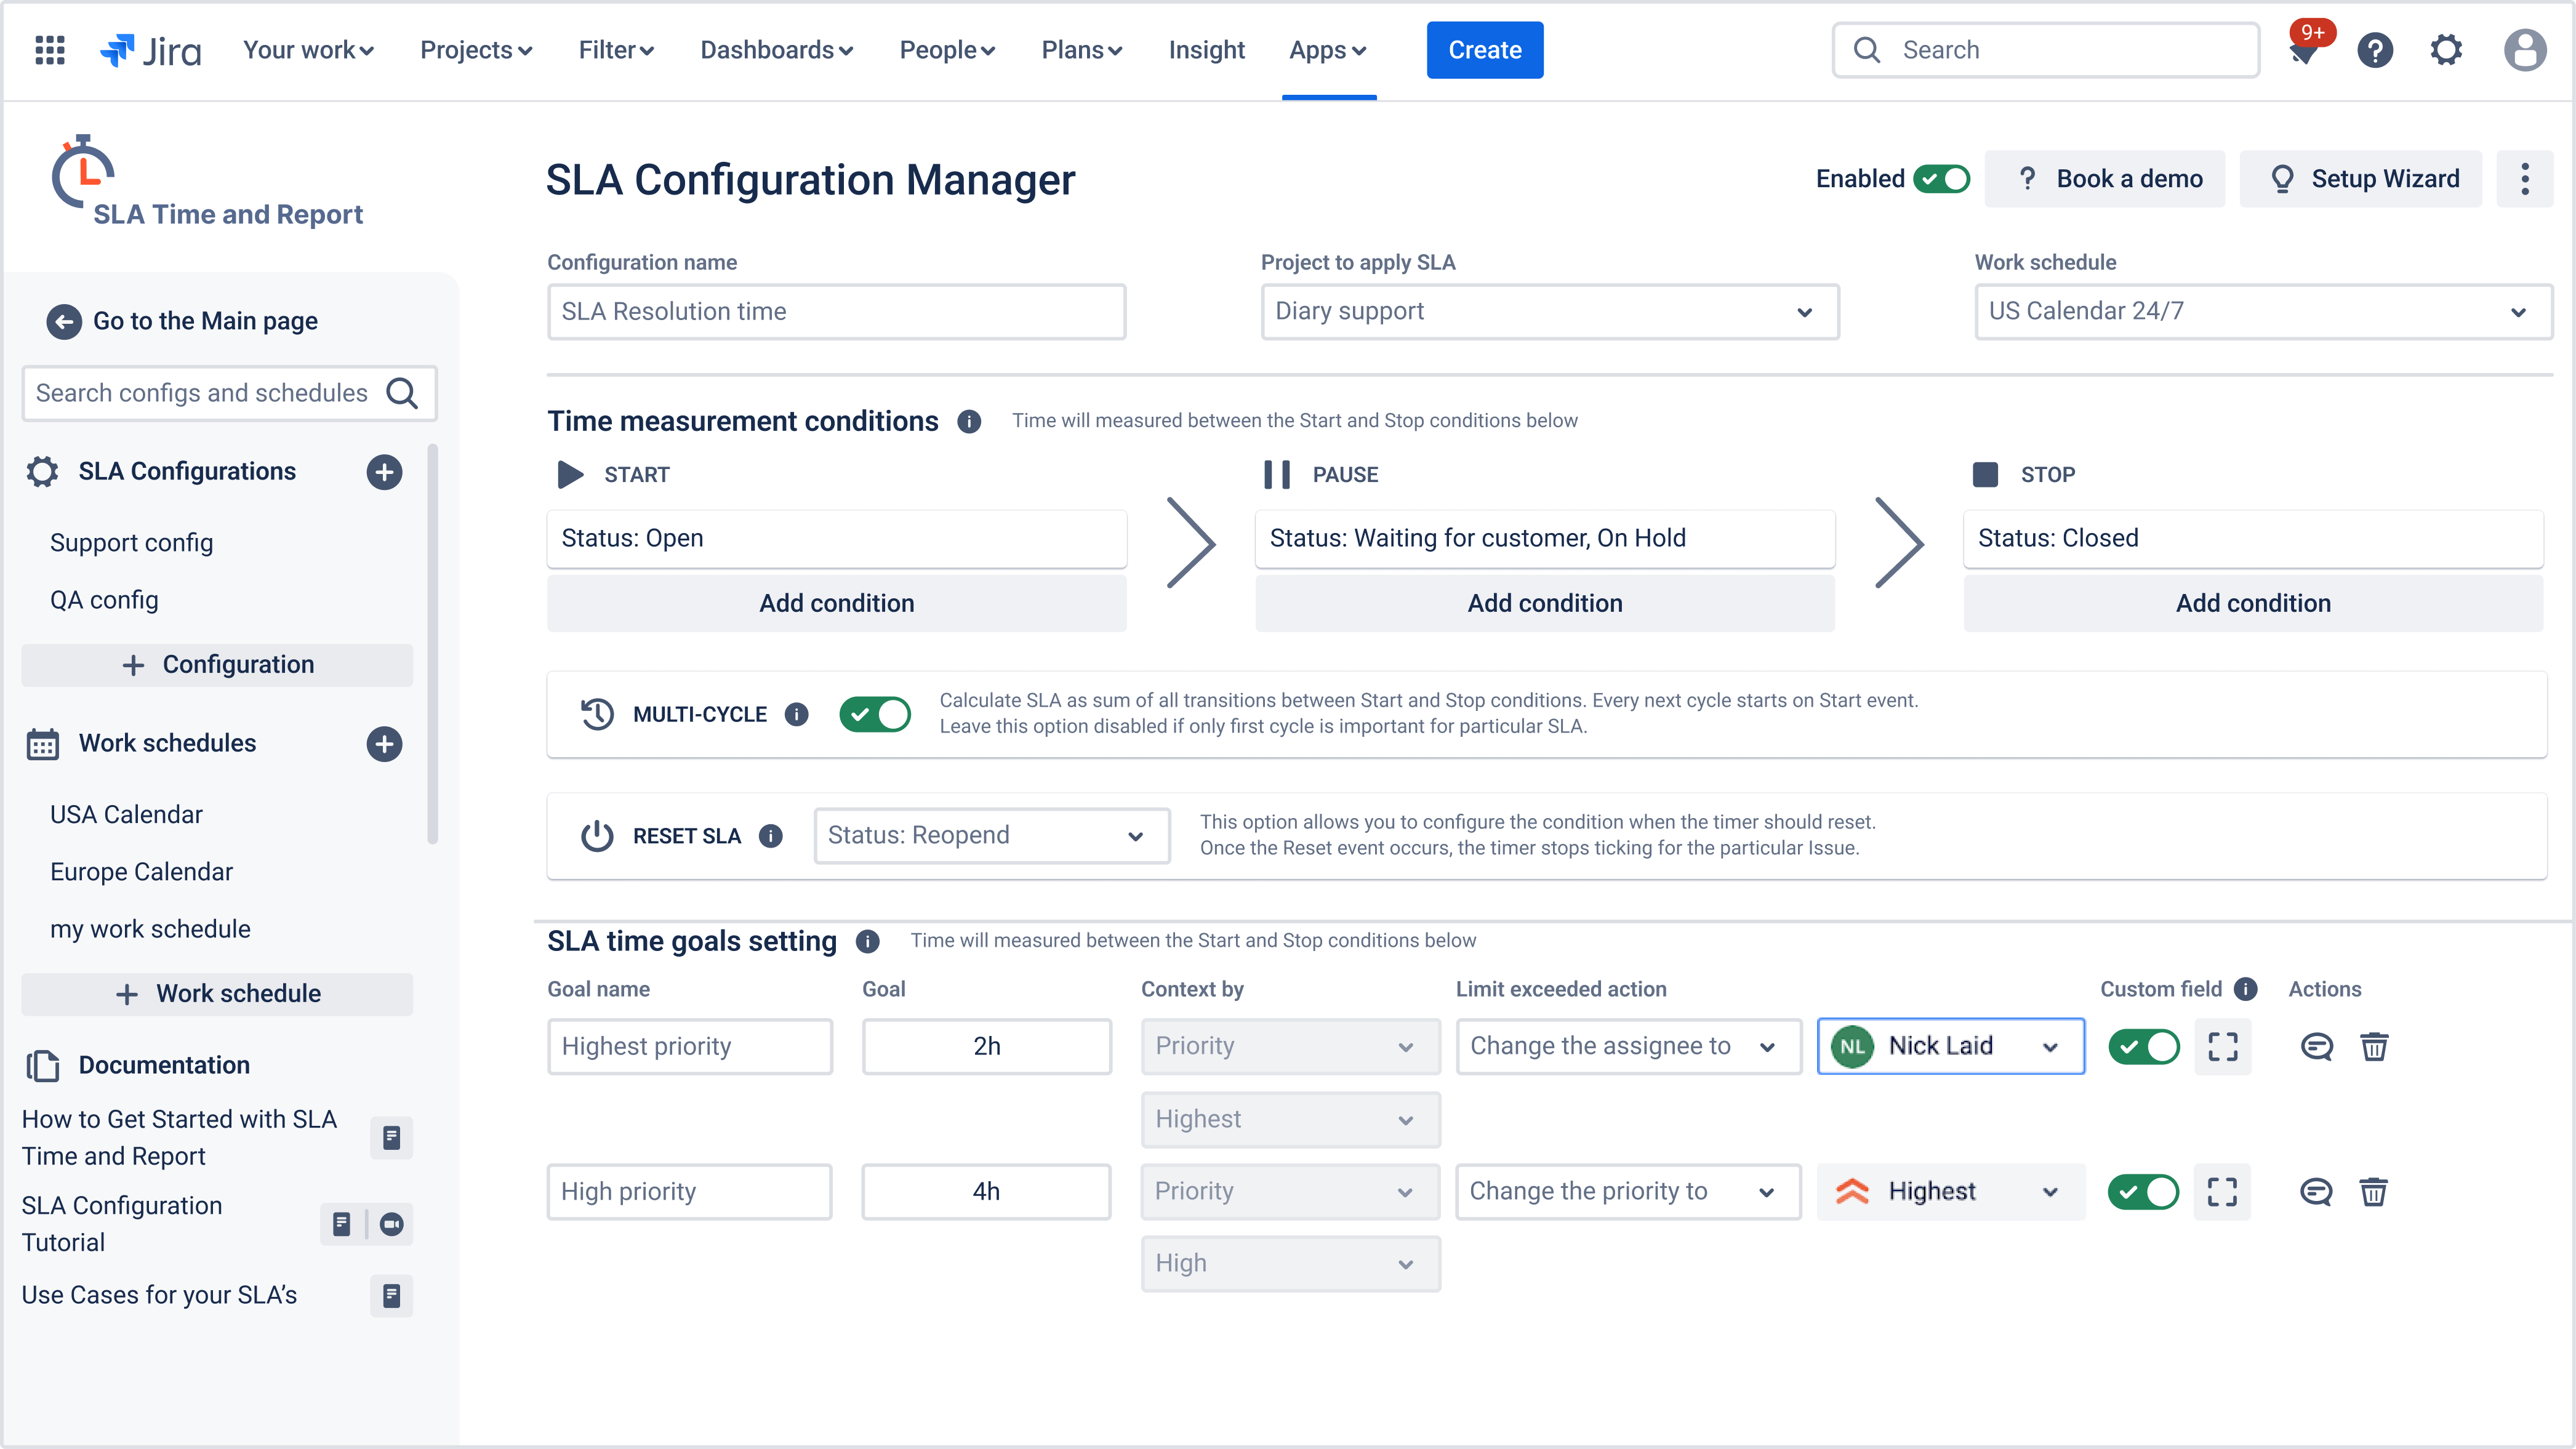Open comment icon for High priority goal

click(2316, 1192)
